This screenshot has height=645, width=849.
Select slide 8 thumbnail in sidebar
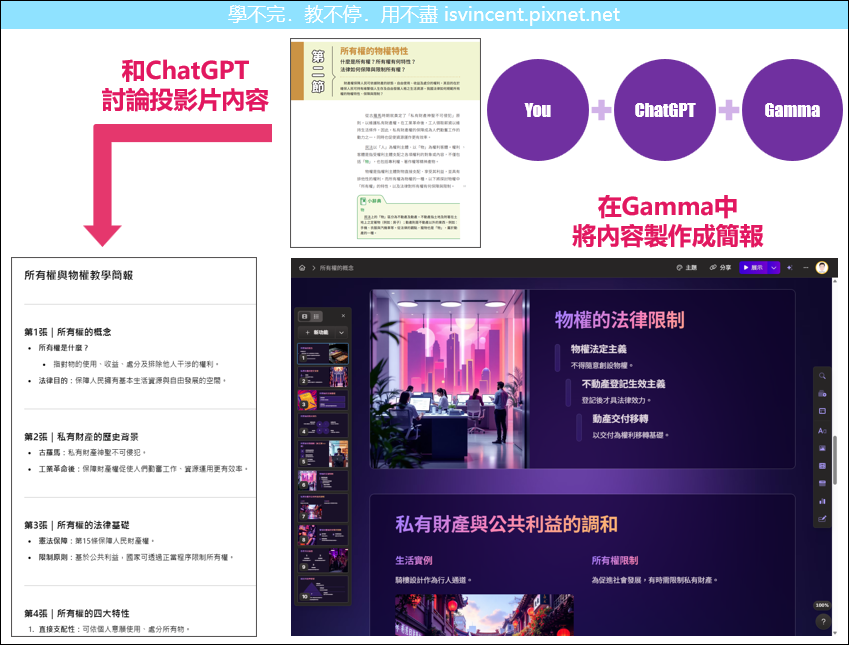point(323,535)
